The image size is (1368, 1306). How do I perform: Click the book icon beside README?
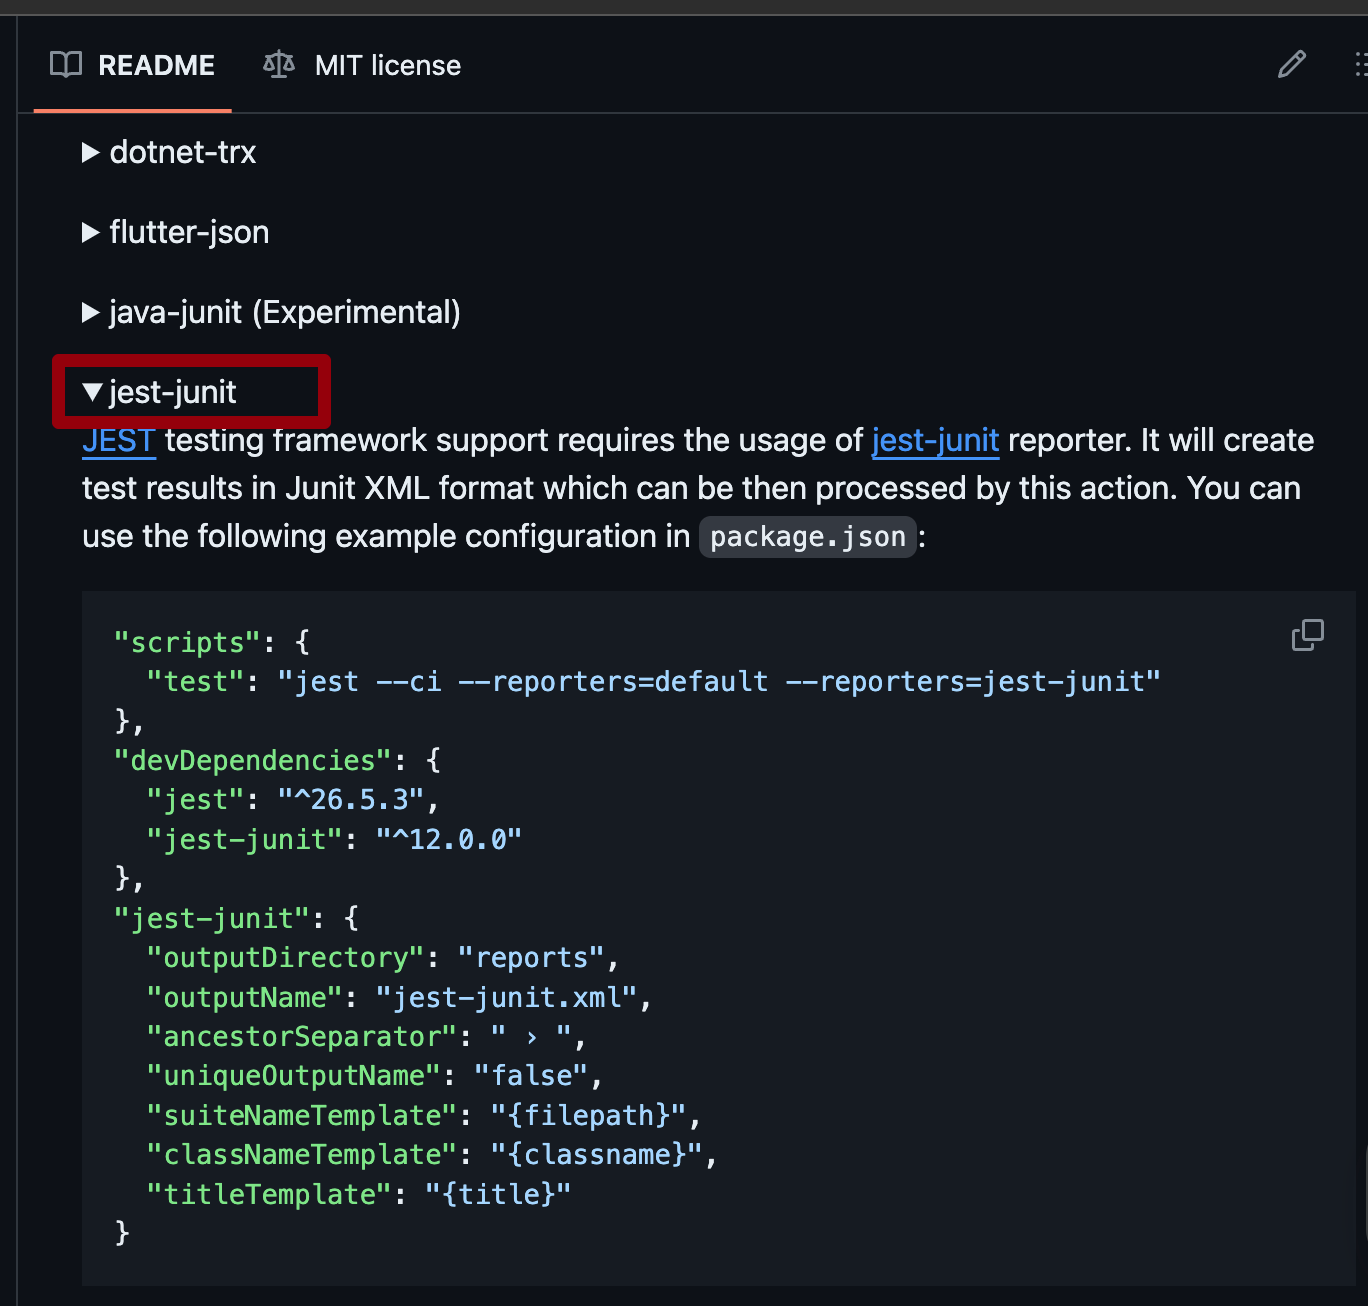pyautogui.click(x=66, y=65)
